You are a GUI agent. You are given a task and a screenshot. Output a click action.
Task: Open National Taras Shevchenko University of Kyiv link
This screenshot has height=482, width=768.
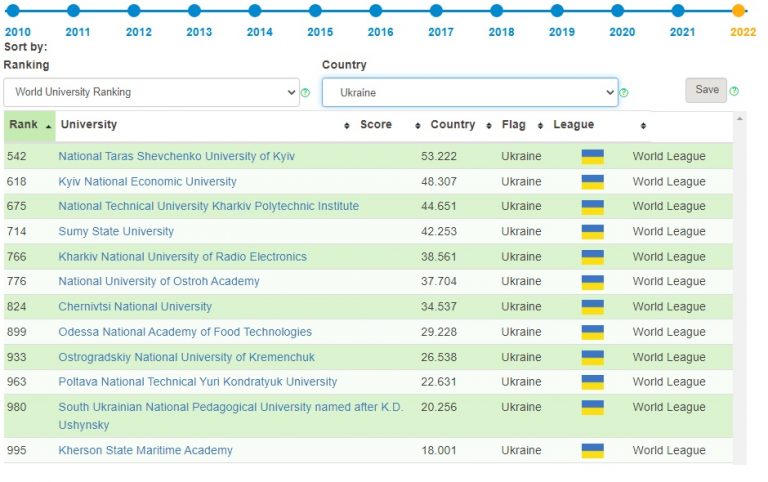[x=176, y=156]
